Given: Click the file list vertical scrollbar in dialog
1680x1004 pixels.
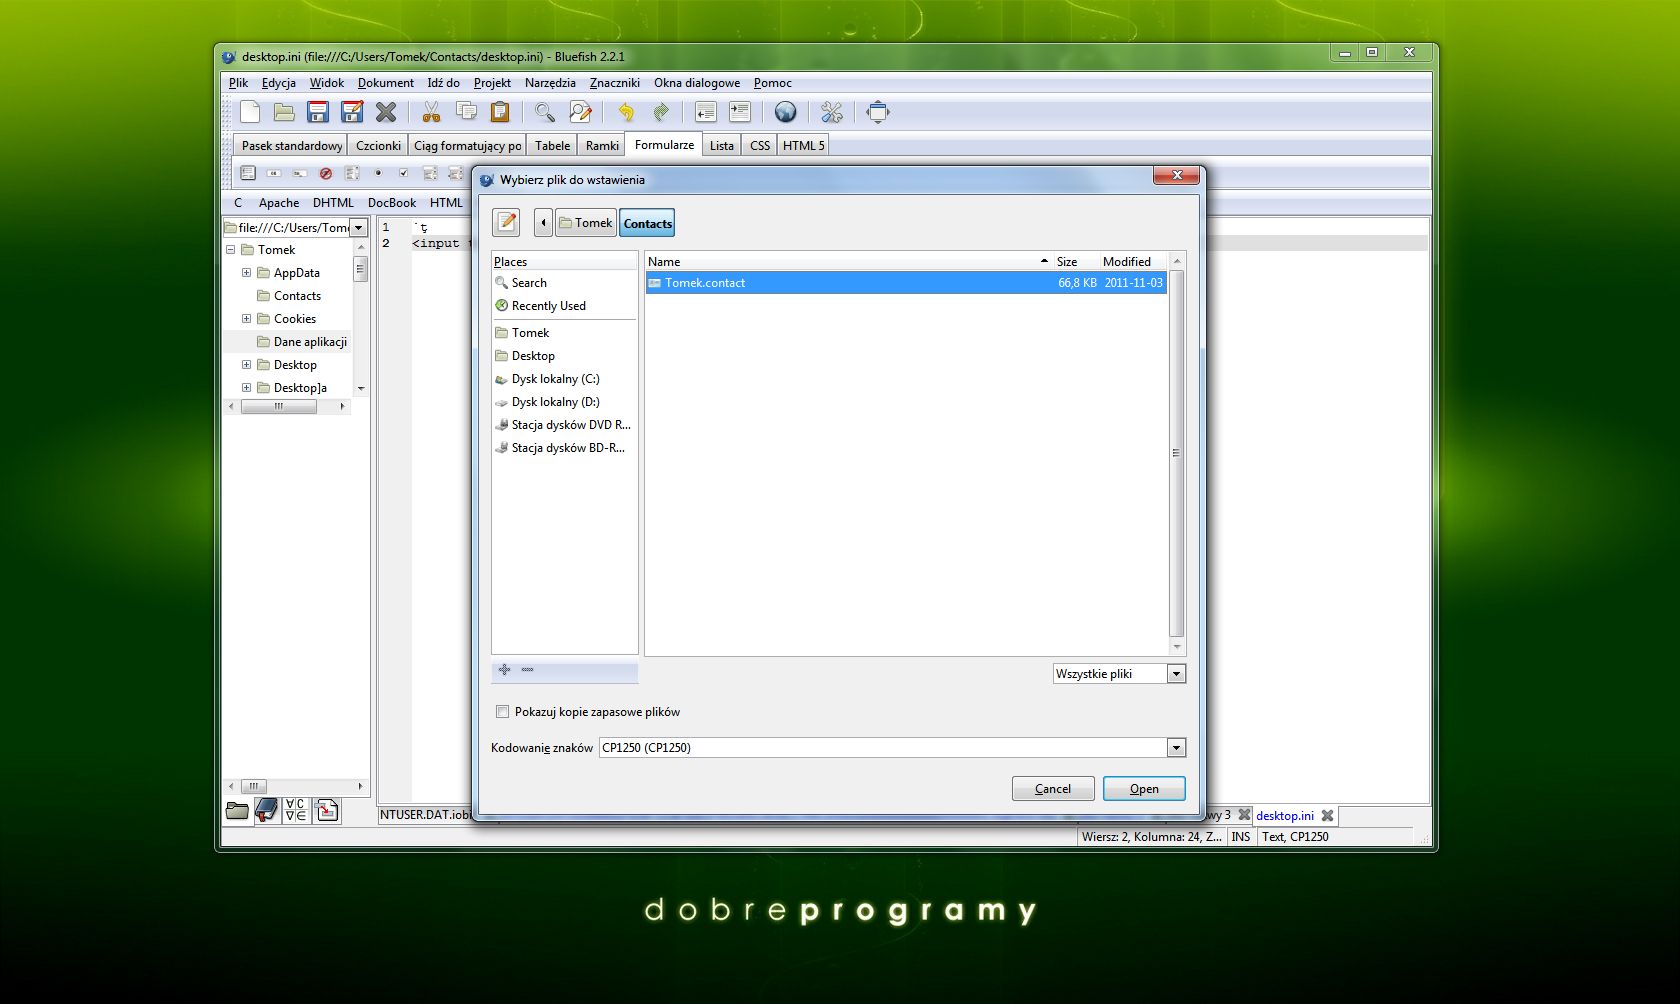Looking at the screenshot, I should tap(1176, 453).
